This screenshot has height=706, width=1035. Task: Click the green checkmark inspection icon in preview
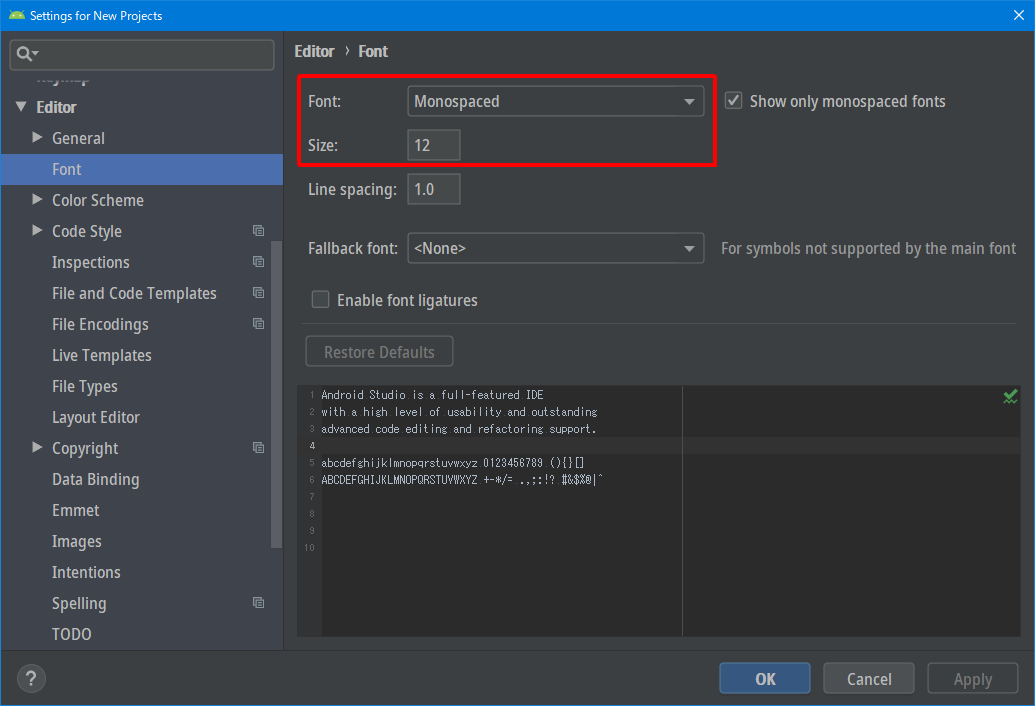tap(1010, 397)
